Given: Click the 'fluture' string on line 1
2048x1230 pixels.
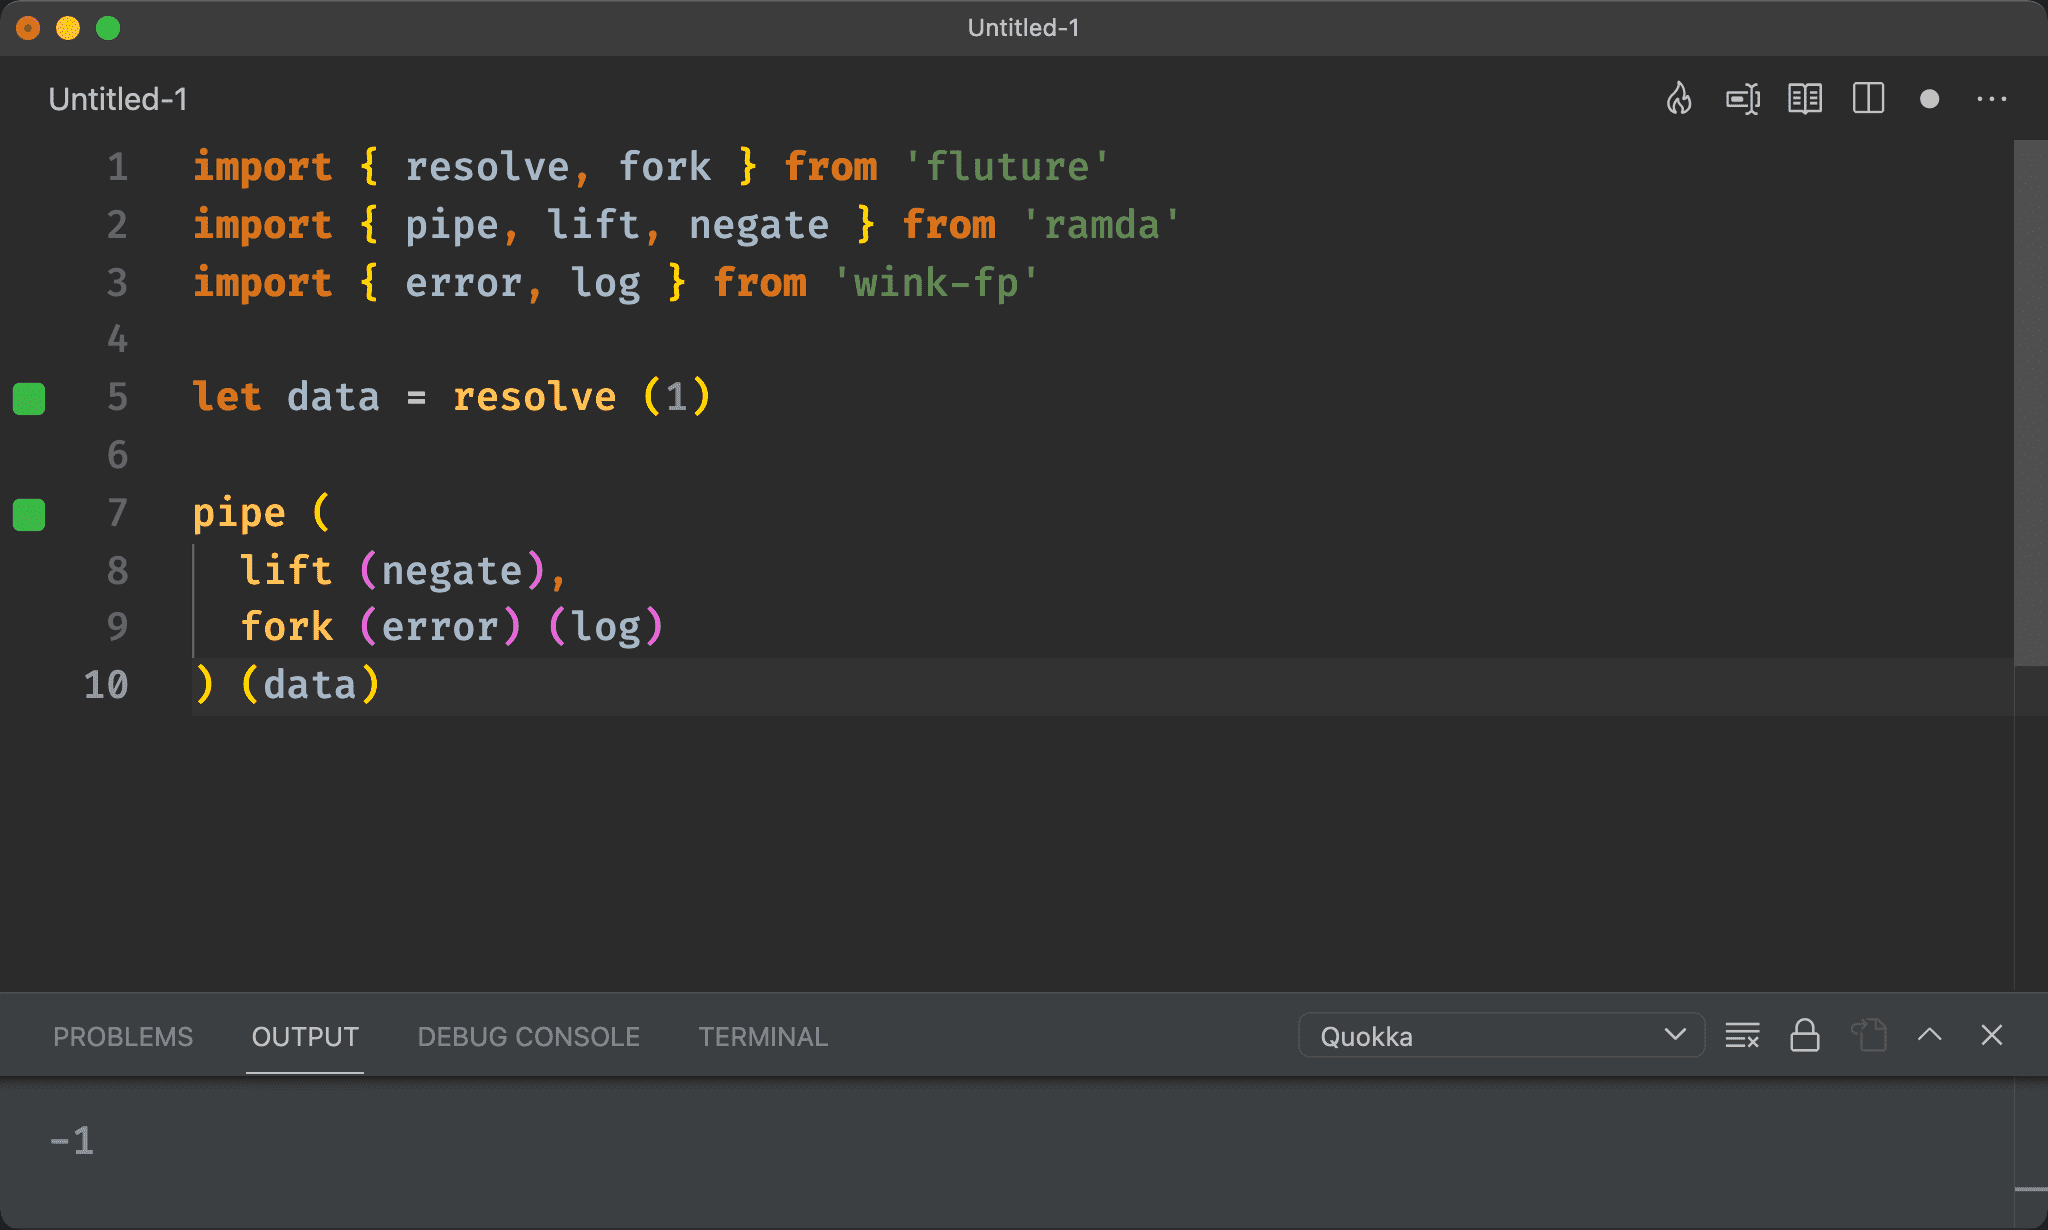Looking at the screenshot, I should pyautogui.click(x=1007, y=167).
